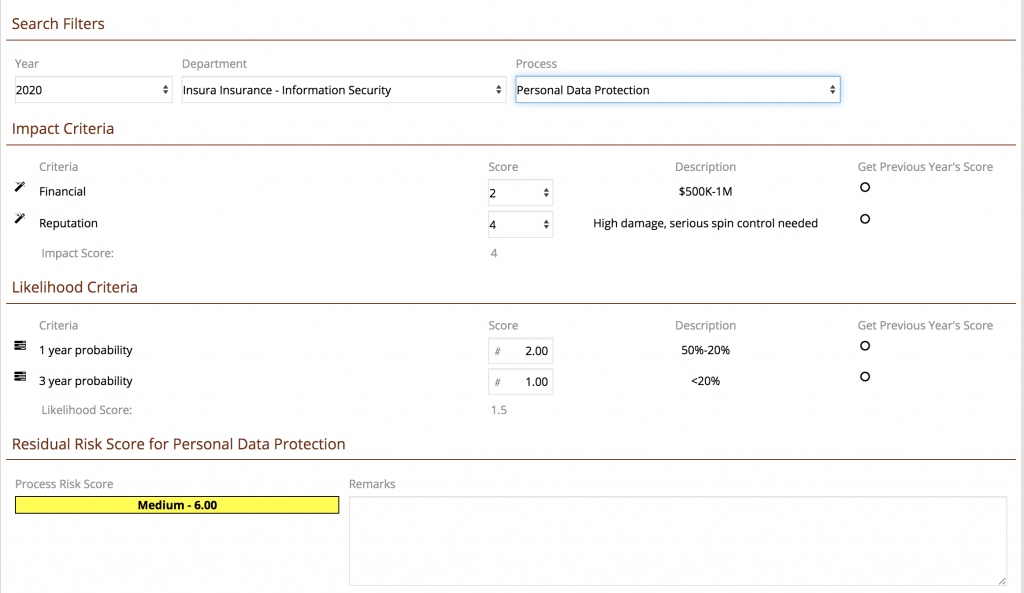Click the # symbol in the 1.00 score field
Image resolution: width=1024 pixels, height=593 pixels.
[496, 381]
